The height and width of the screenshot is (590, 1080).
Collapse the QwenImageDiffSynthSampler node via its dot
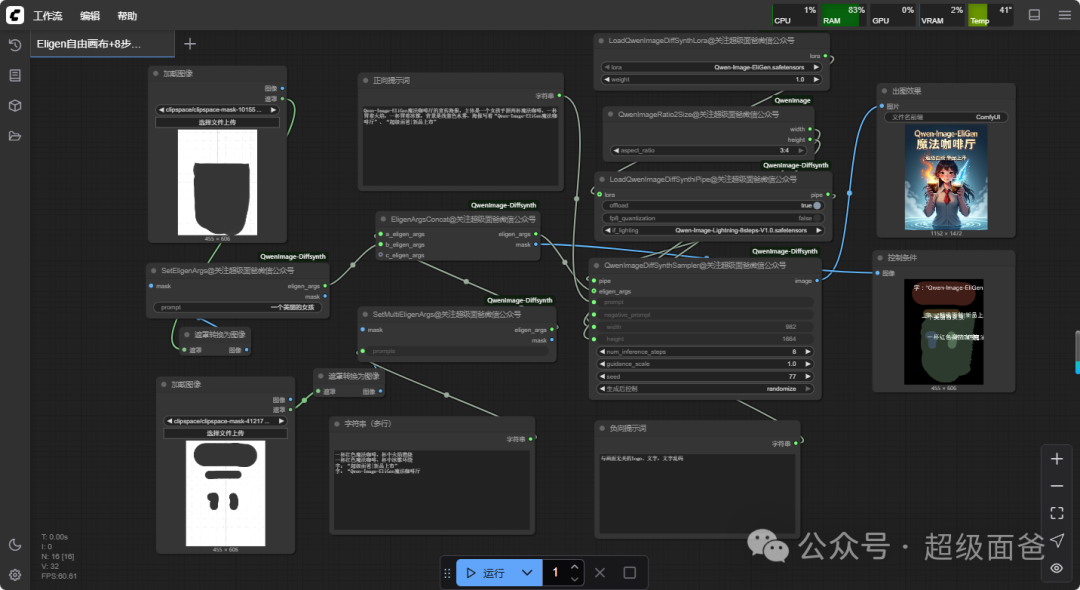point(597,265)
